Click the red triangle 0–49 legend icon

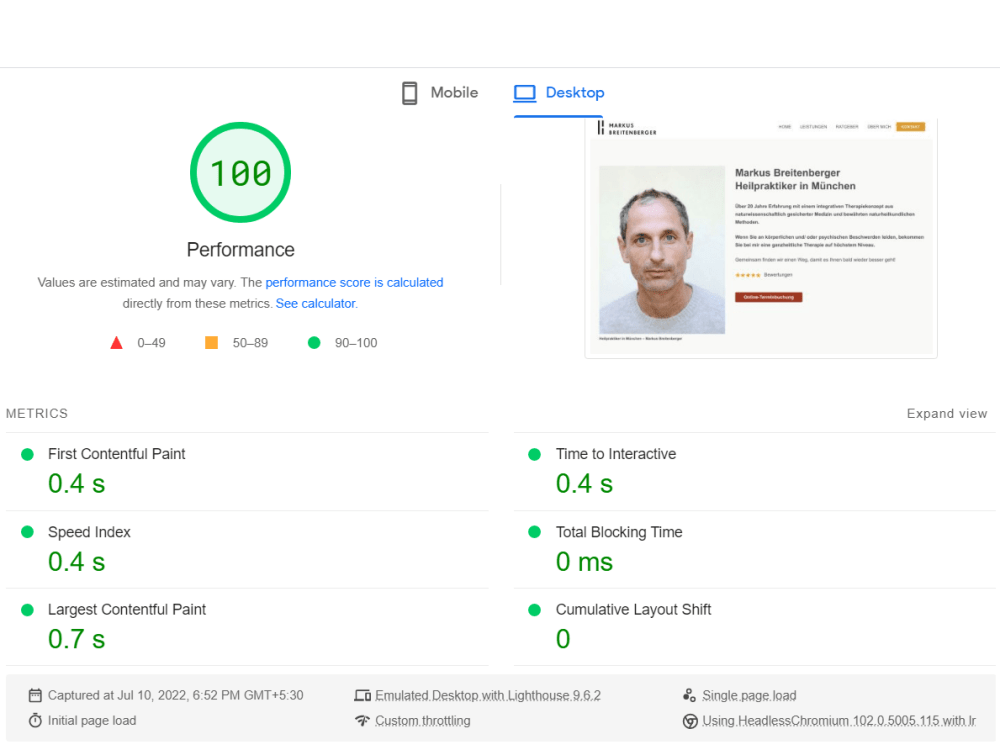pos(116,343)
